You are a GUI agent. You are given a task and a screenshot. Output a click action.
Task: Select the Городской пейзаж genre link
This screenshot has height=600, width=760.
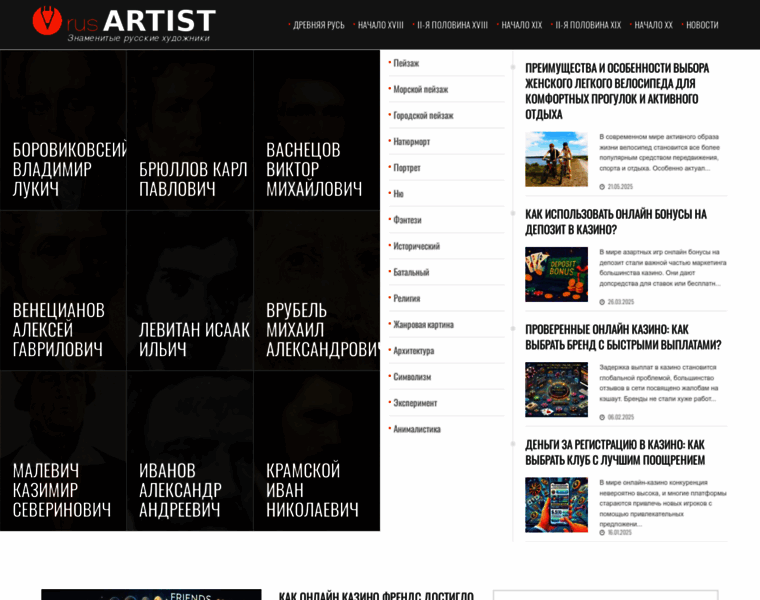[x=423, y=116]
